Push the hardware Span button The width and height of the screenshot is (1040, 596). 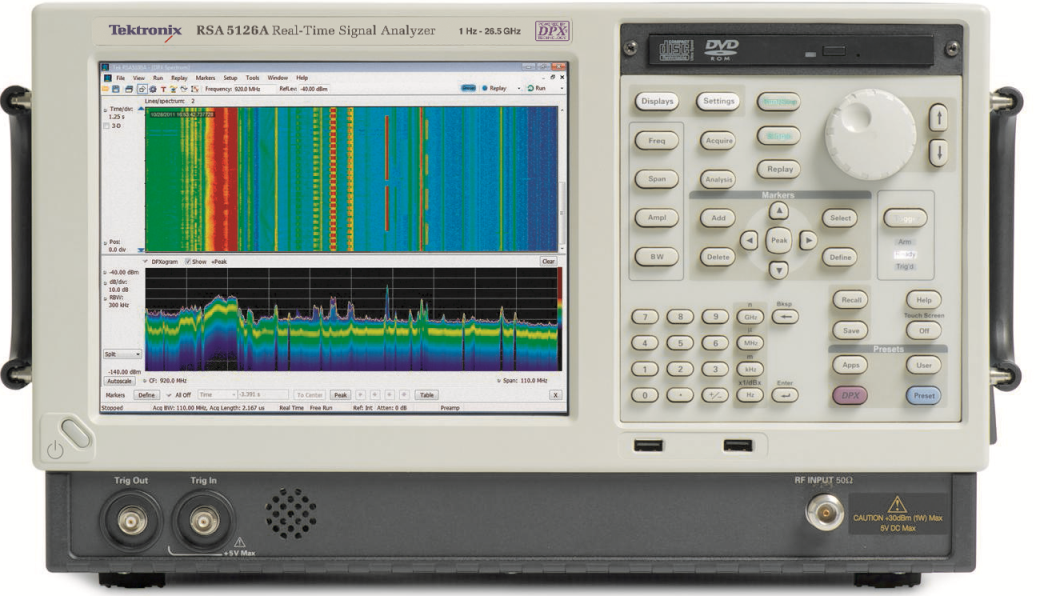click(657, 179)
